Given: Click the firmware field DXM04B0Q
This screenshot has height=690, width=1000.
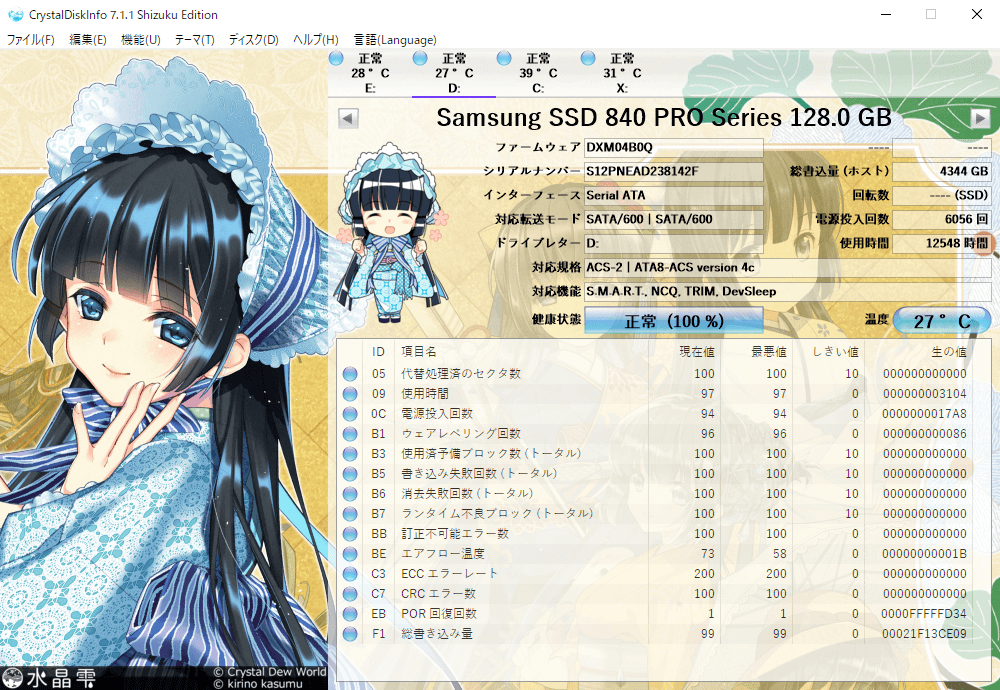Looking at the screenshot, I should pos(673,147).
